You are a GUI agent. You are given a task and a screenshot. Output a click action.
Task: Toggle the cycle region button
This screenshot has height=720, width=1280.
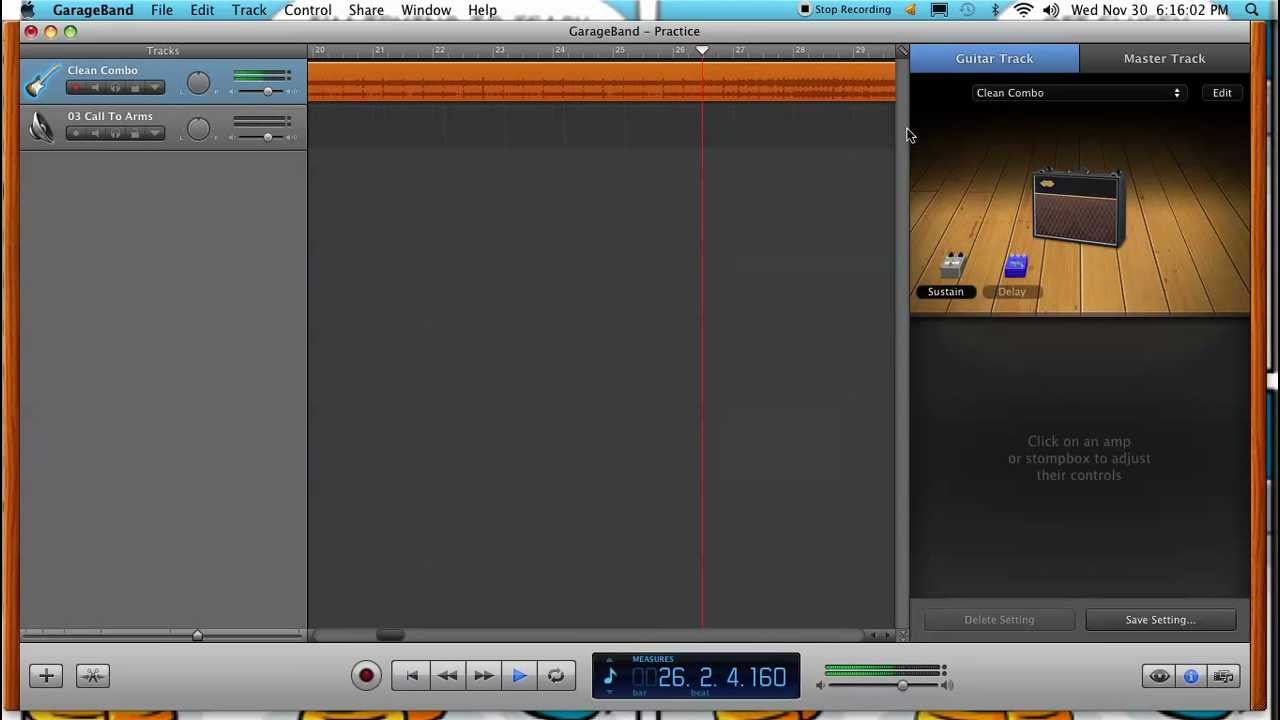point(556,676)
